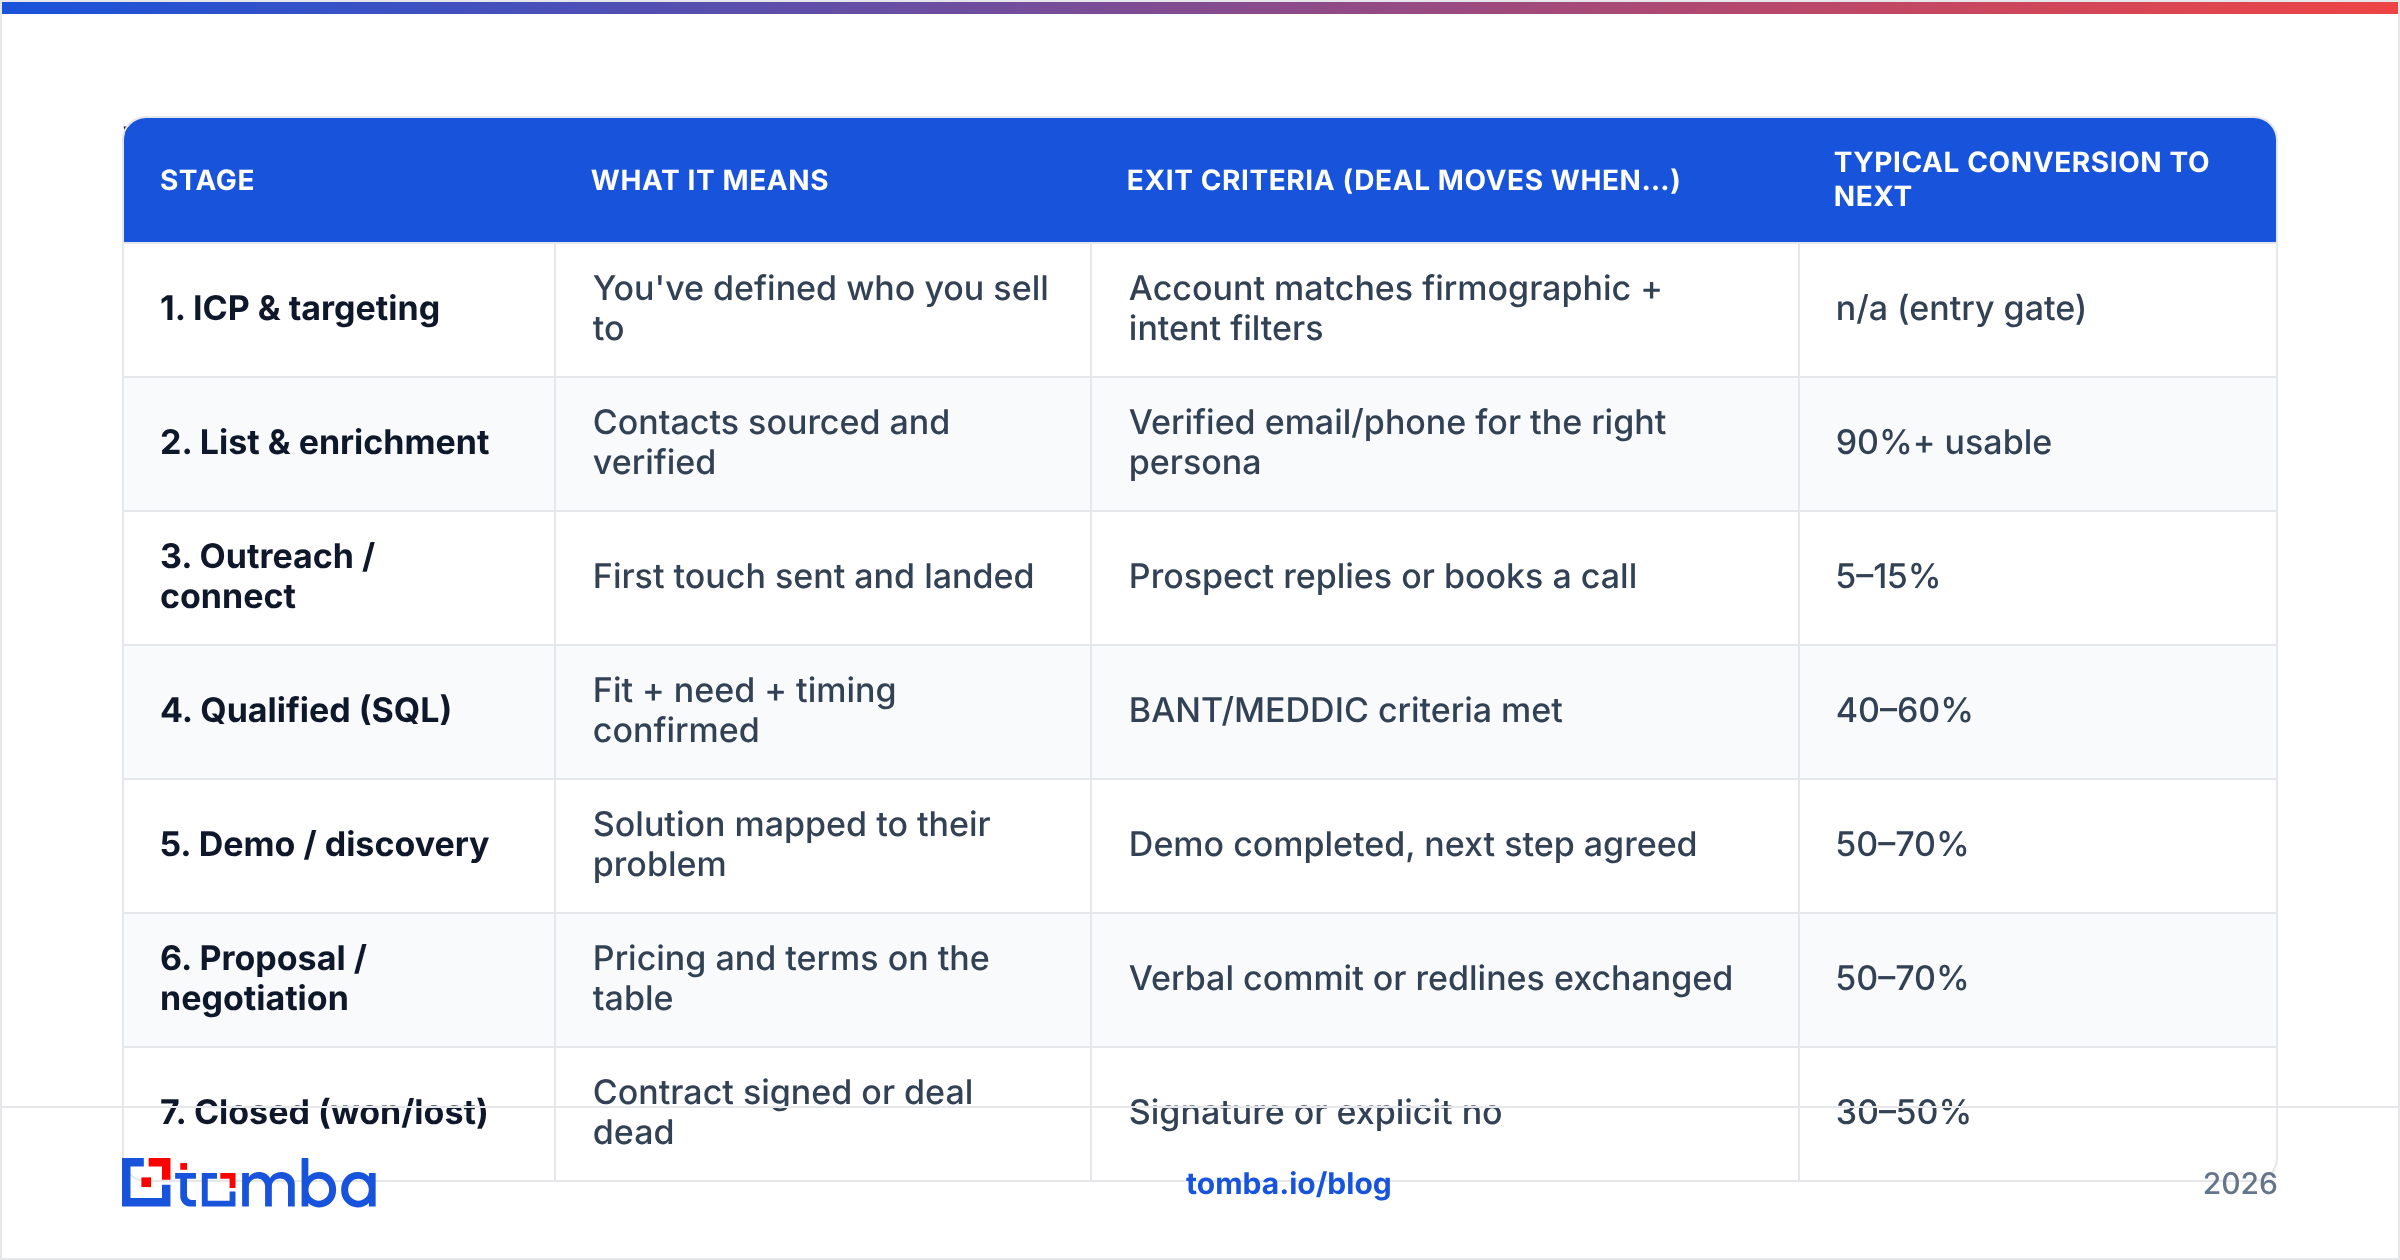Select the '5–15%' conversion value
The image size is (2400, 1260).
(x=1887, y=576)
